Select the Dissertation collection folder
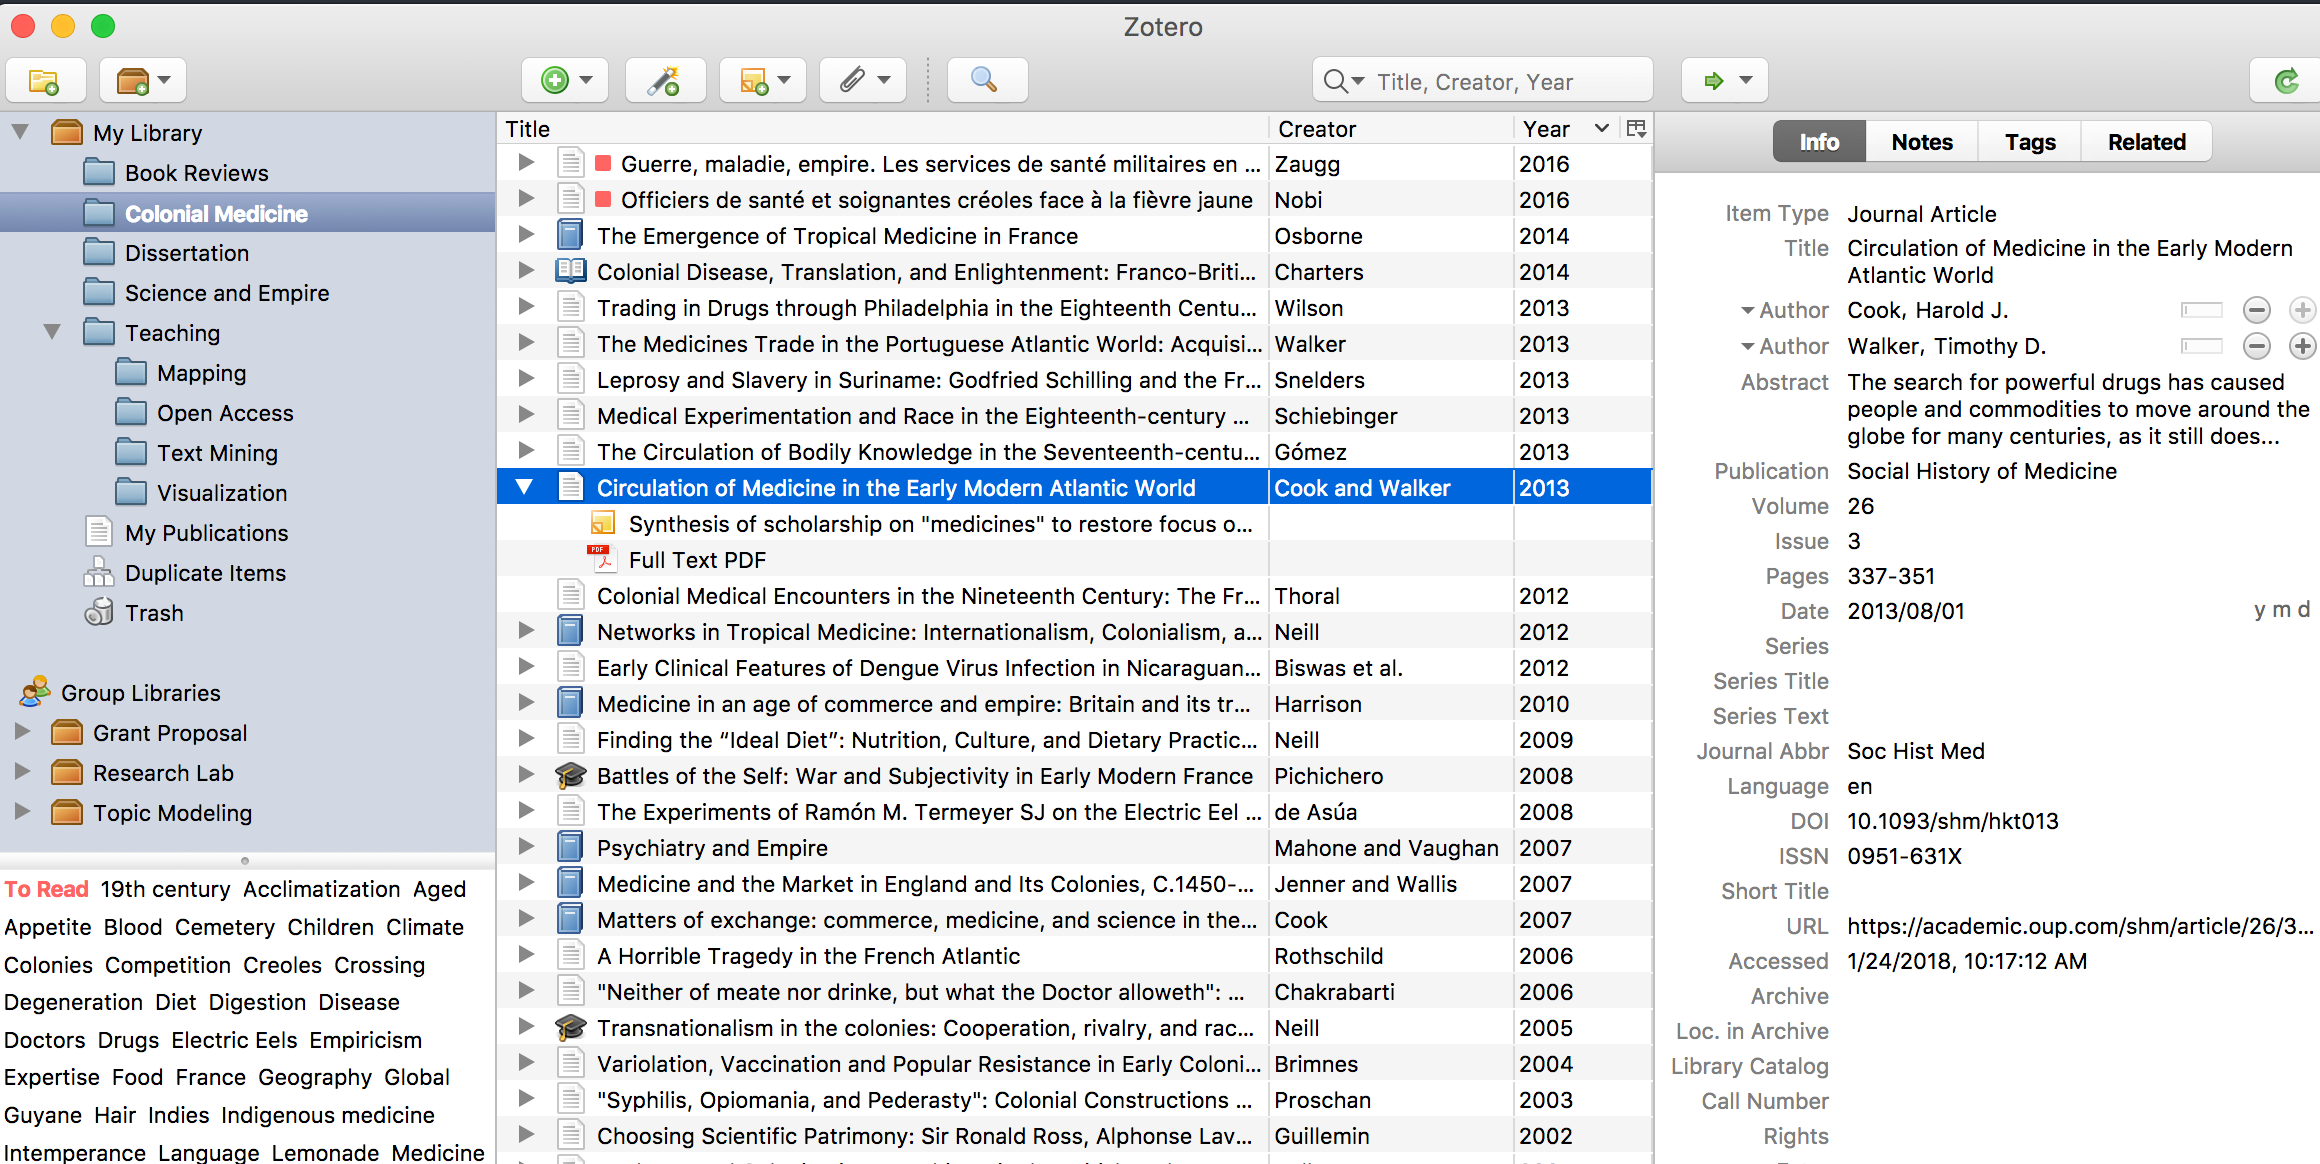Screen dimensions: 2320x1164 click(x=186, y=253)
